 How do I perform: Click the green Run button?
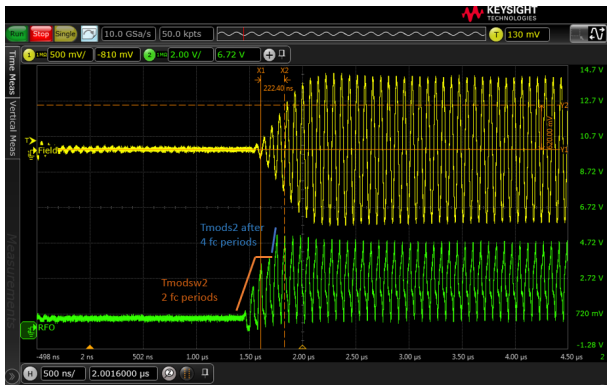pyautogui.click(x=17, y=34)
